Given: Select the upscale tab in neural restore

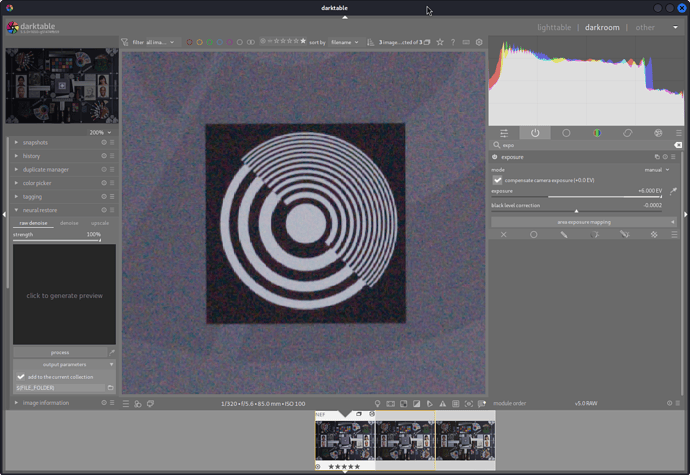Looking at the screenshot, I should (100, 223).
